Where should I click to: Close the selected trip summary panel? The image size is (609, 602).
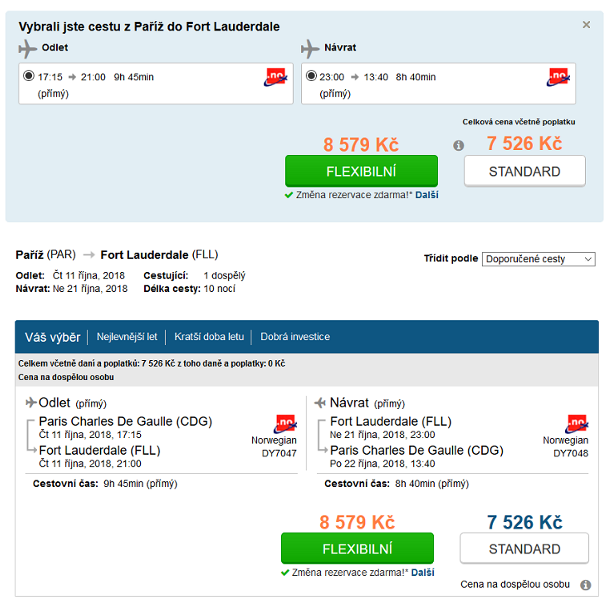(x=586, y=25)
